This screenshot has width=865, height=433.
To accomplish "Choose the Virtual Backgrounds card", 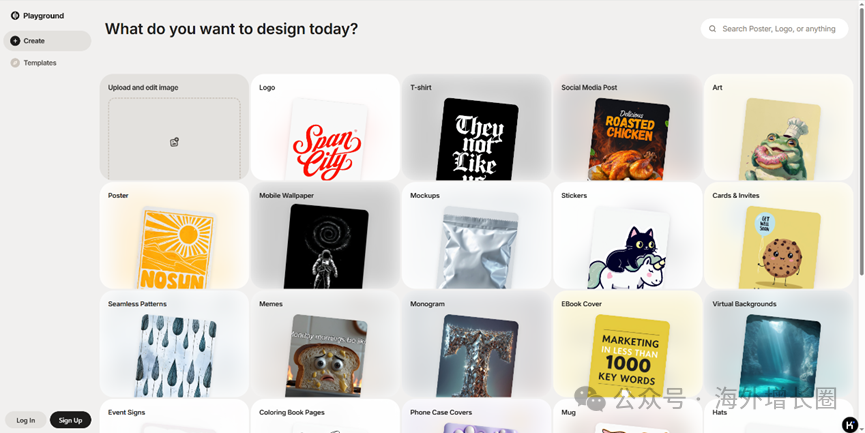I will click(x=779, y=344).
